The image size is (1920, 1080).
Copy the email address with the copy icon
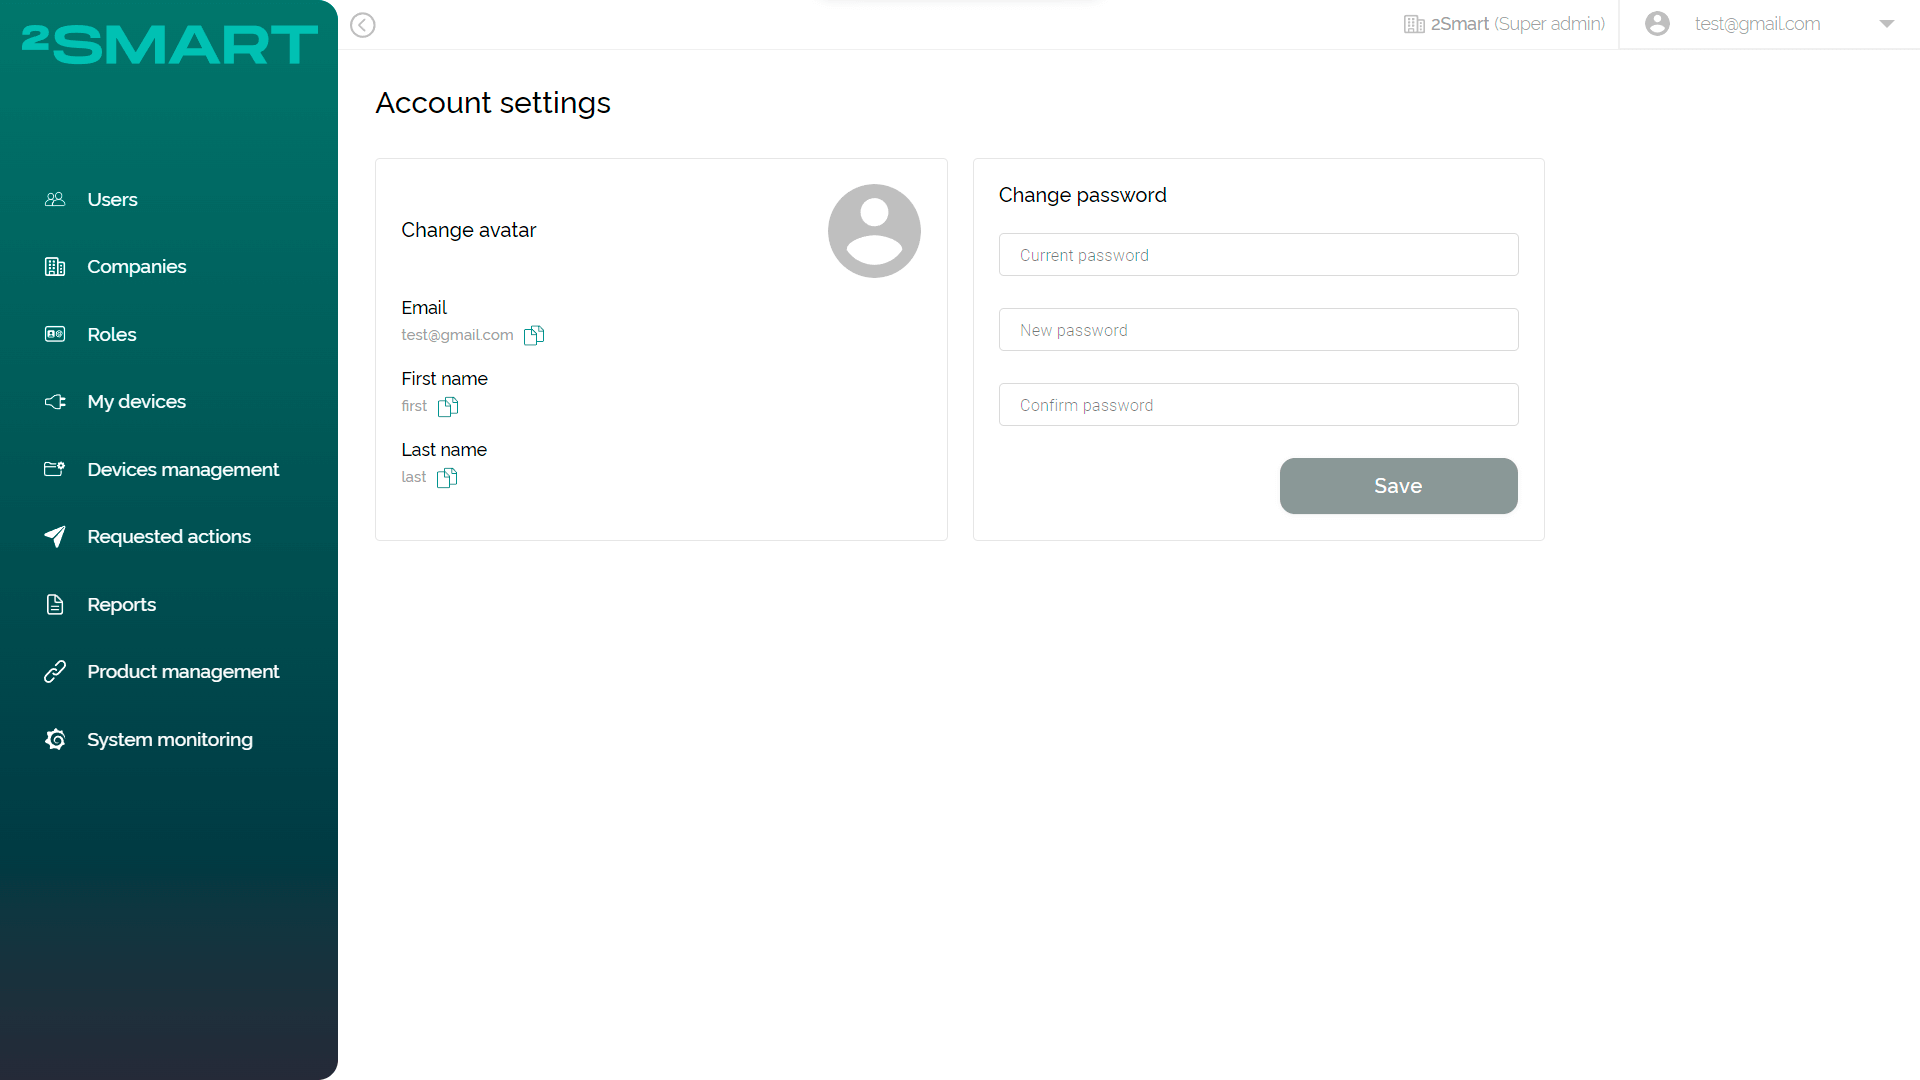pyautogui.click(x=534, y=335)
